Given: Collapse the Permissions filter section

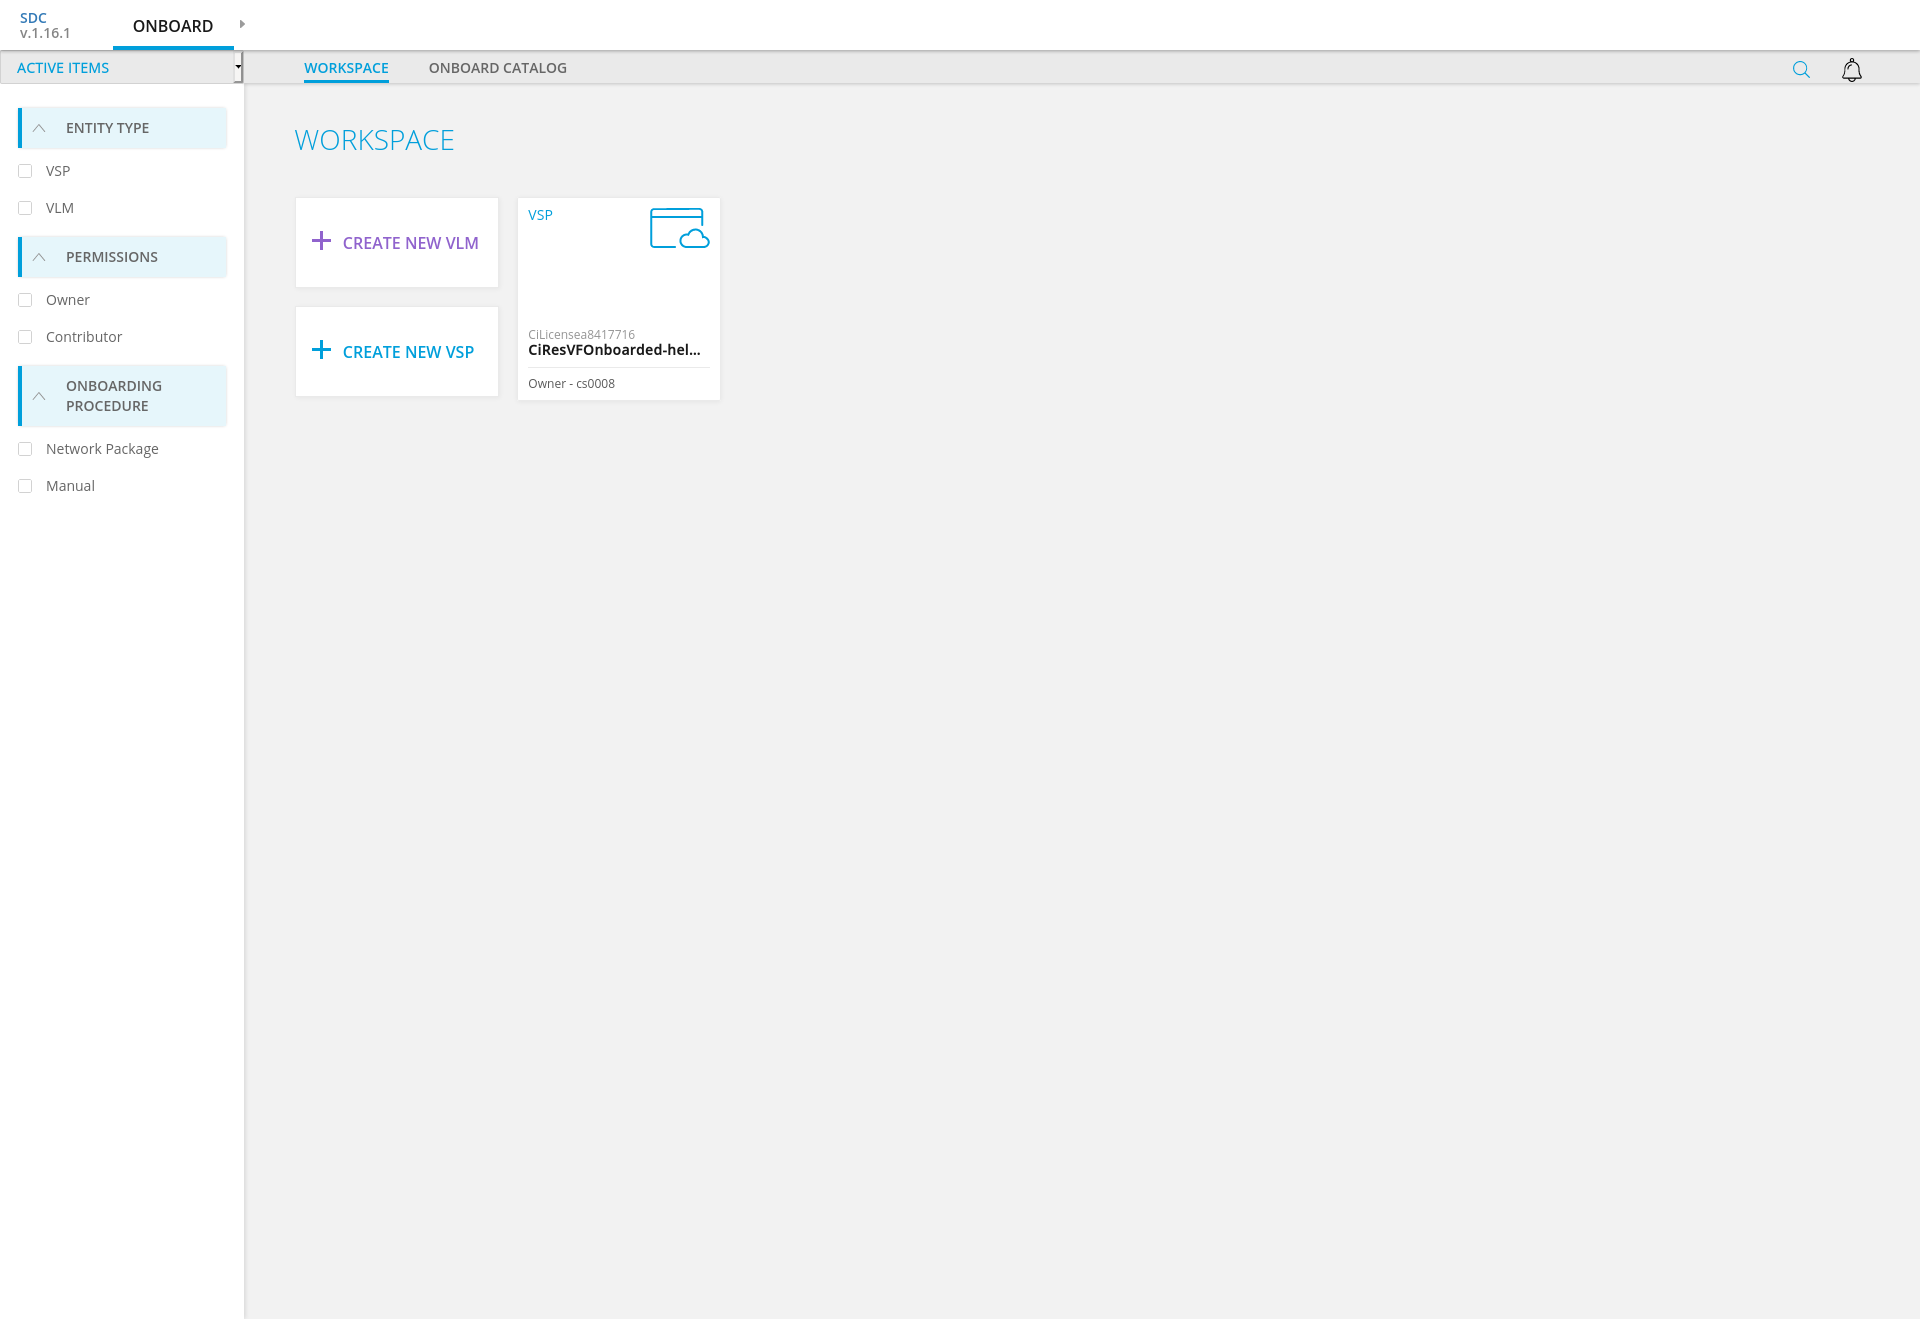Looking at the screenshot, I should click(39, 257).
